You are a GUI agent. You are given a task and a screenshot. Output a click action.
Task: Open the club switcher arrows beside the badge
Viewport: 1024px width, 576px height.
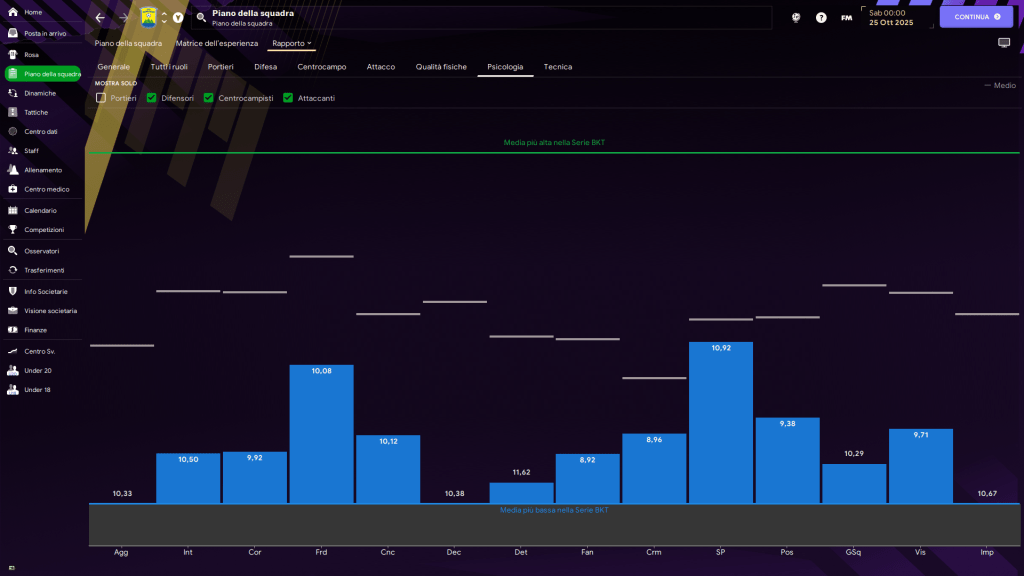pyautogui.click(x=164, y=18)
